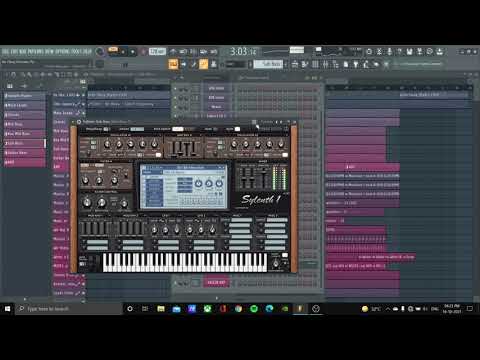Click the 3:03 song time display
This screenshot has height=360, width=480.
243,52
